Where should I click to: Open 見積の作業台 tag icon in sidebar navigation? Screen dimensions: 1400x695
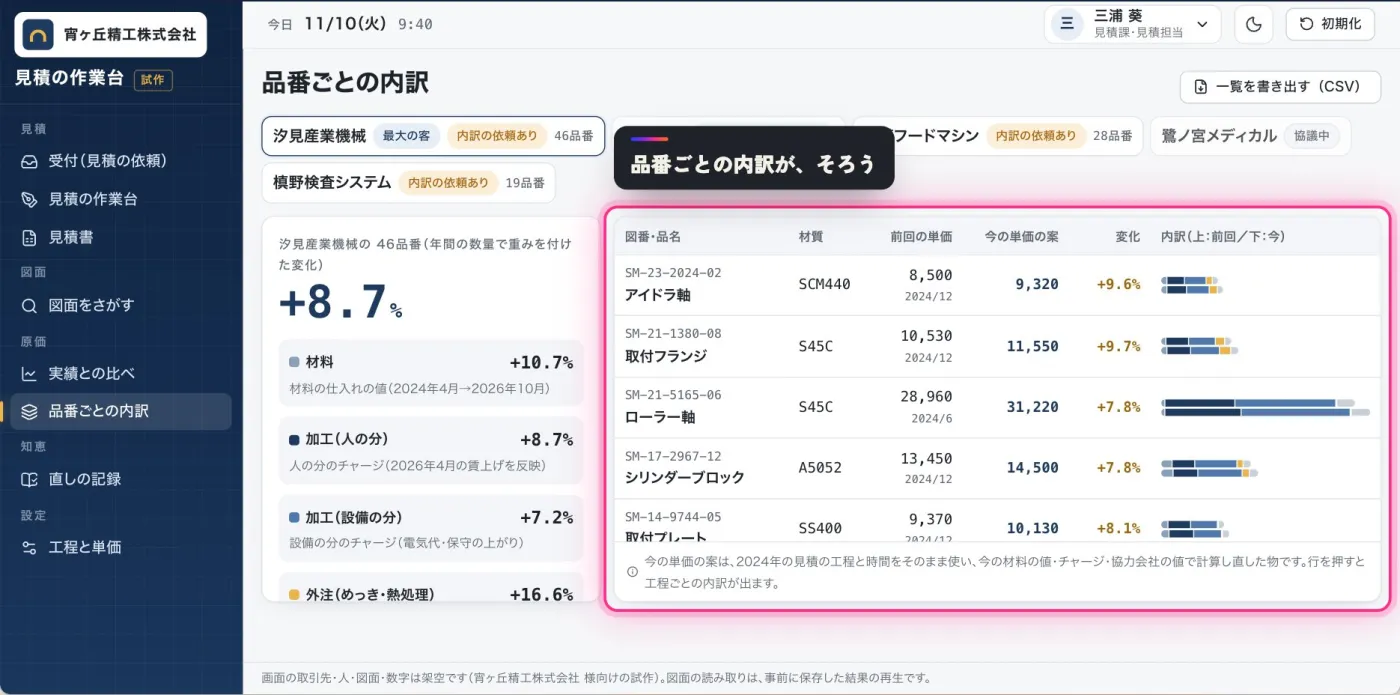coord(29,199)
